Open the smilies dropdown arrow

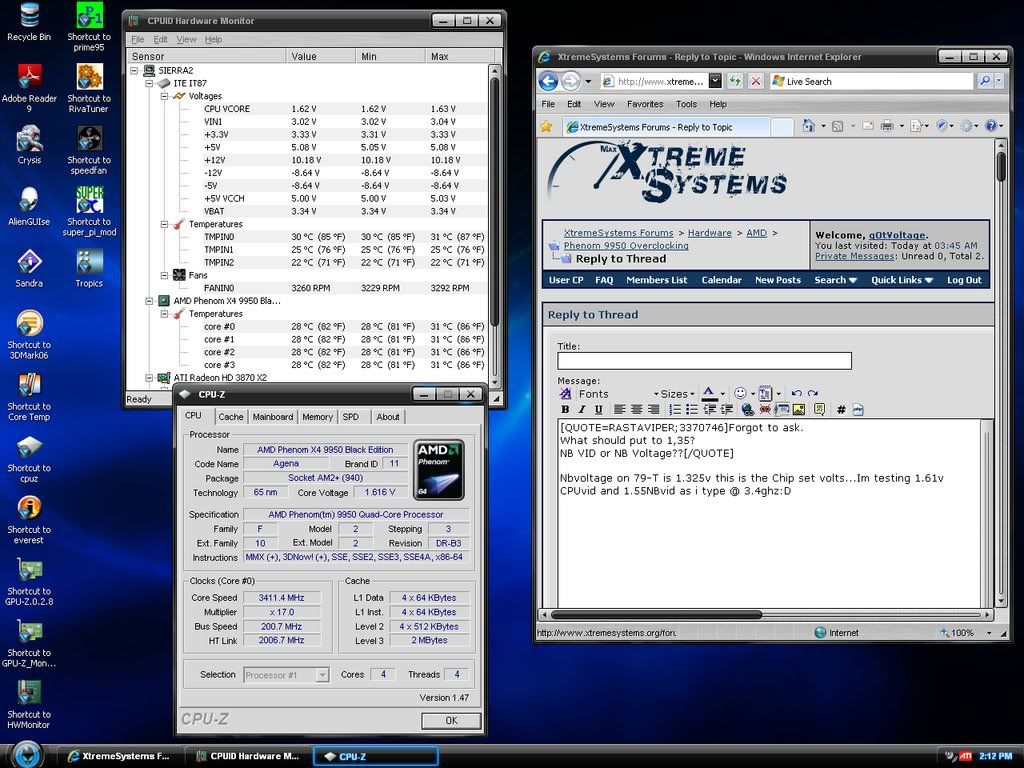pos(753,394)
